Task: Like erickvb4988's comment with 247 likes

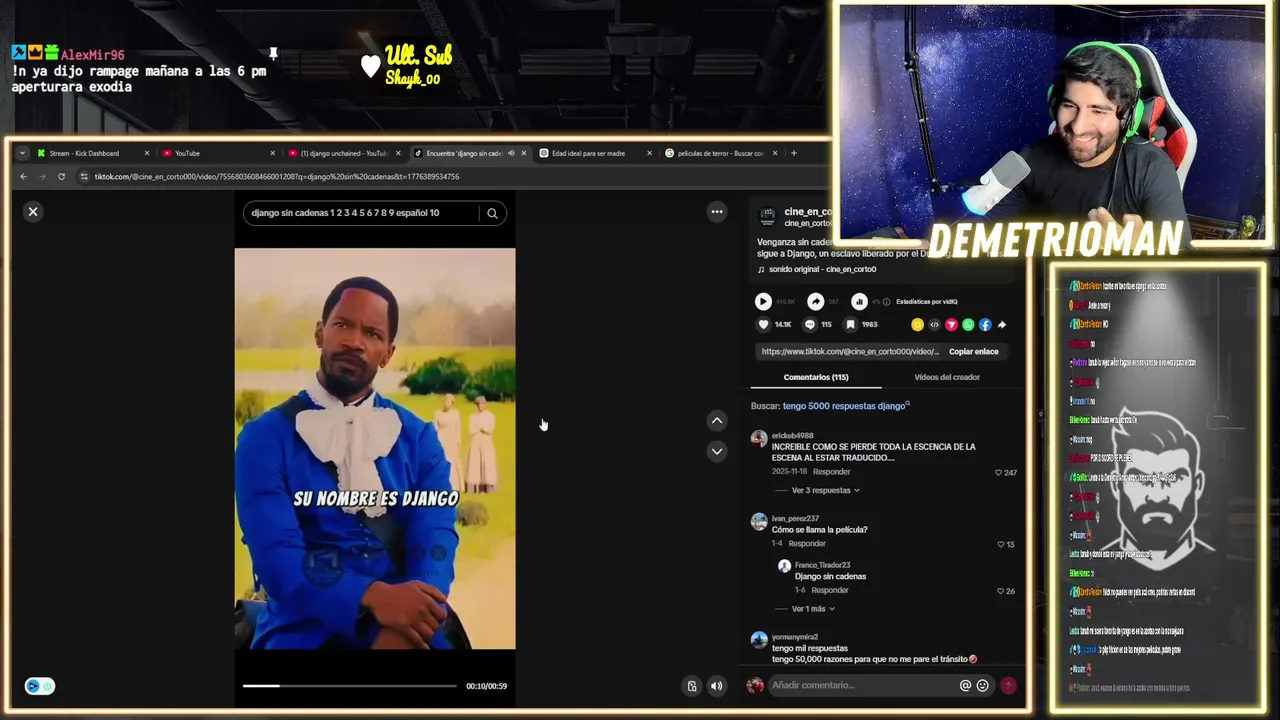Action: (x=998, y=473)
